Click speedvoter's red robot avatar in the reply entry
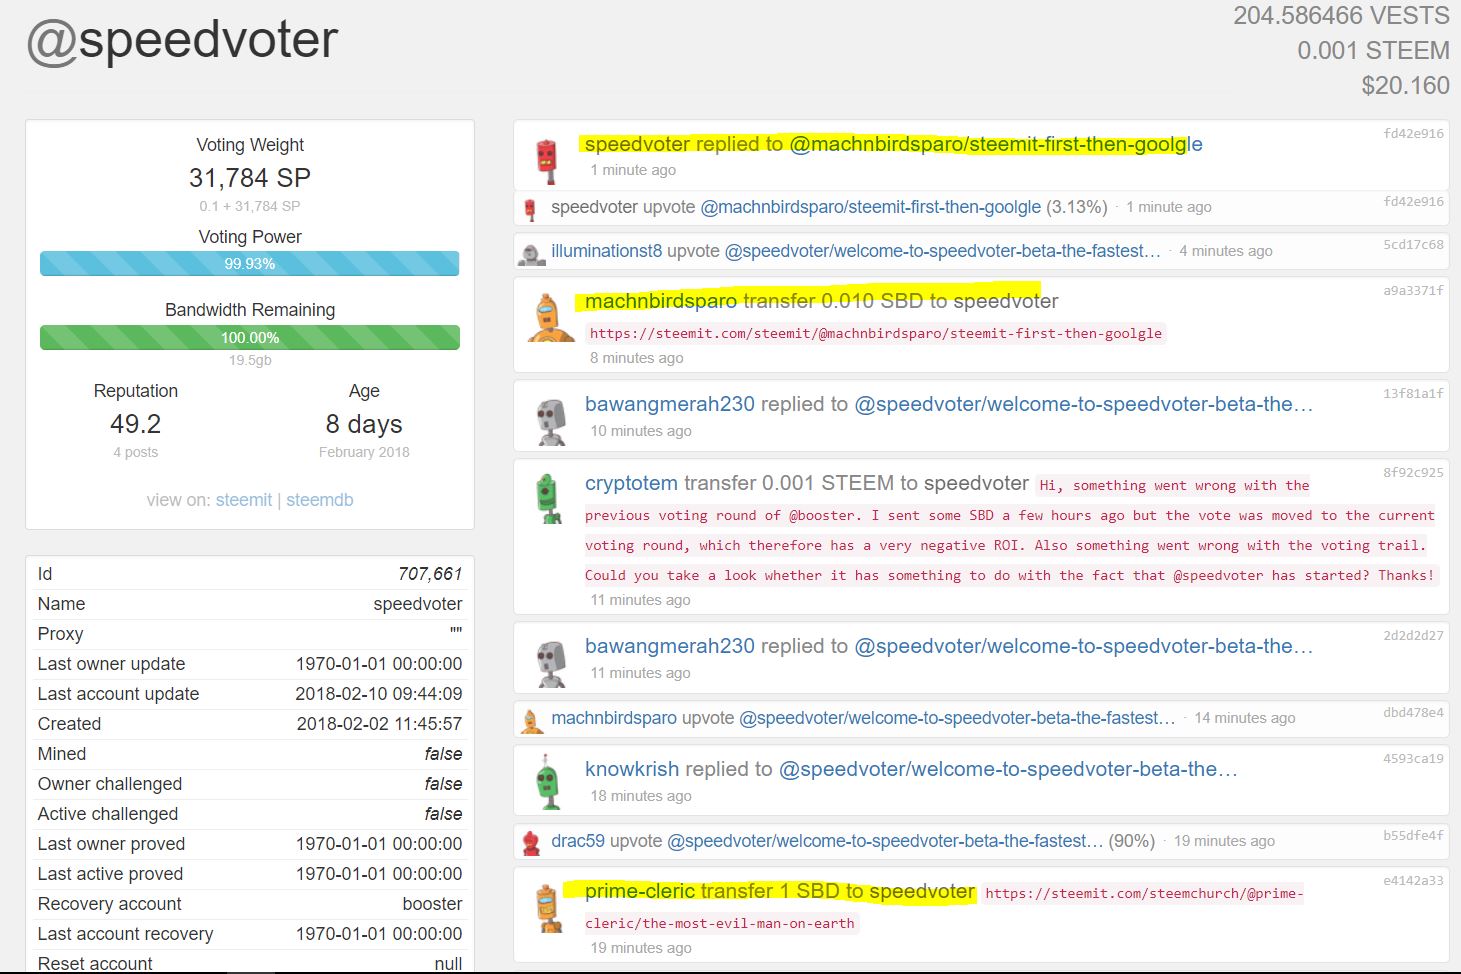 tap(546, 160)
